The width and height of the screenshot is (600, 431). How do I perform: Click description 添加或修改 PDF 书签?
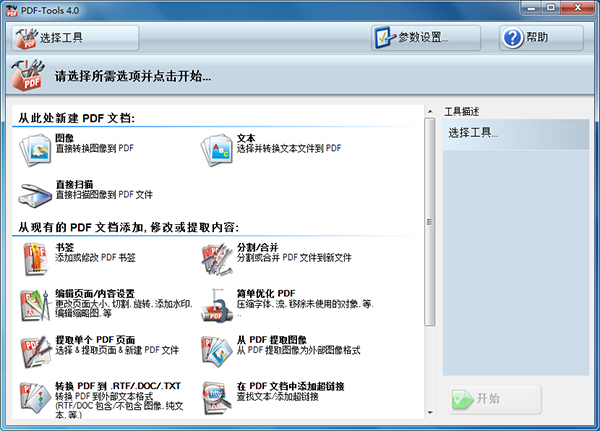point(95,258)
